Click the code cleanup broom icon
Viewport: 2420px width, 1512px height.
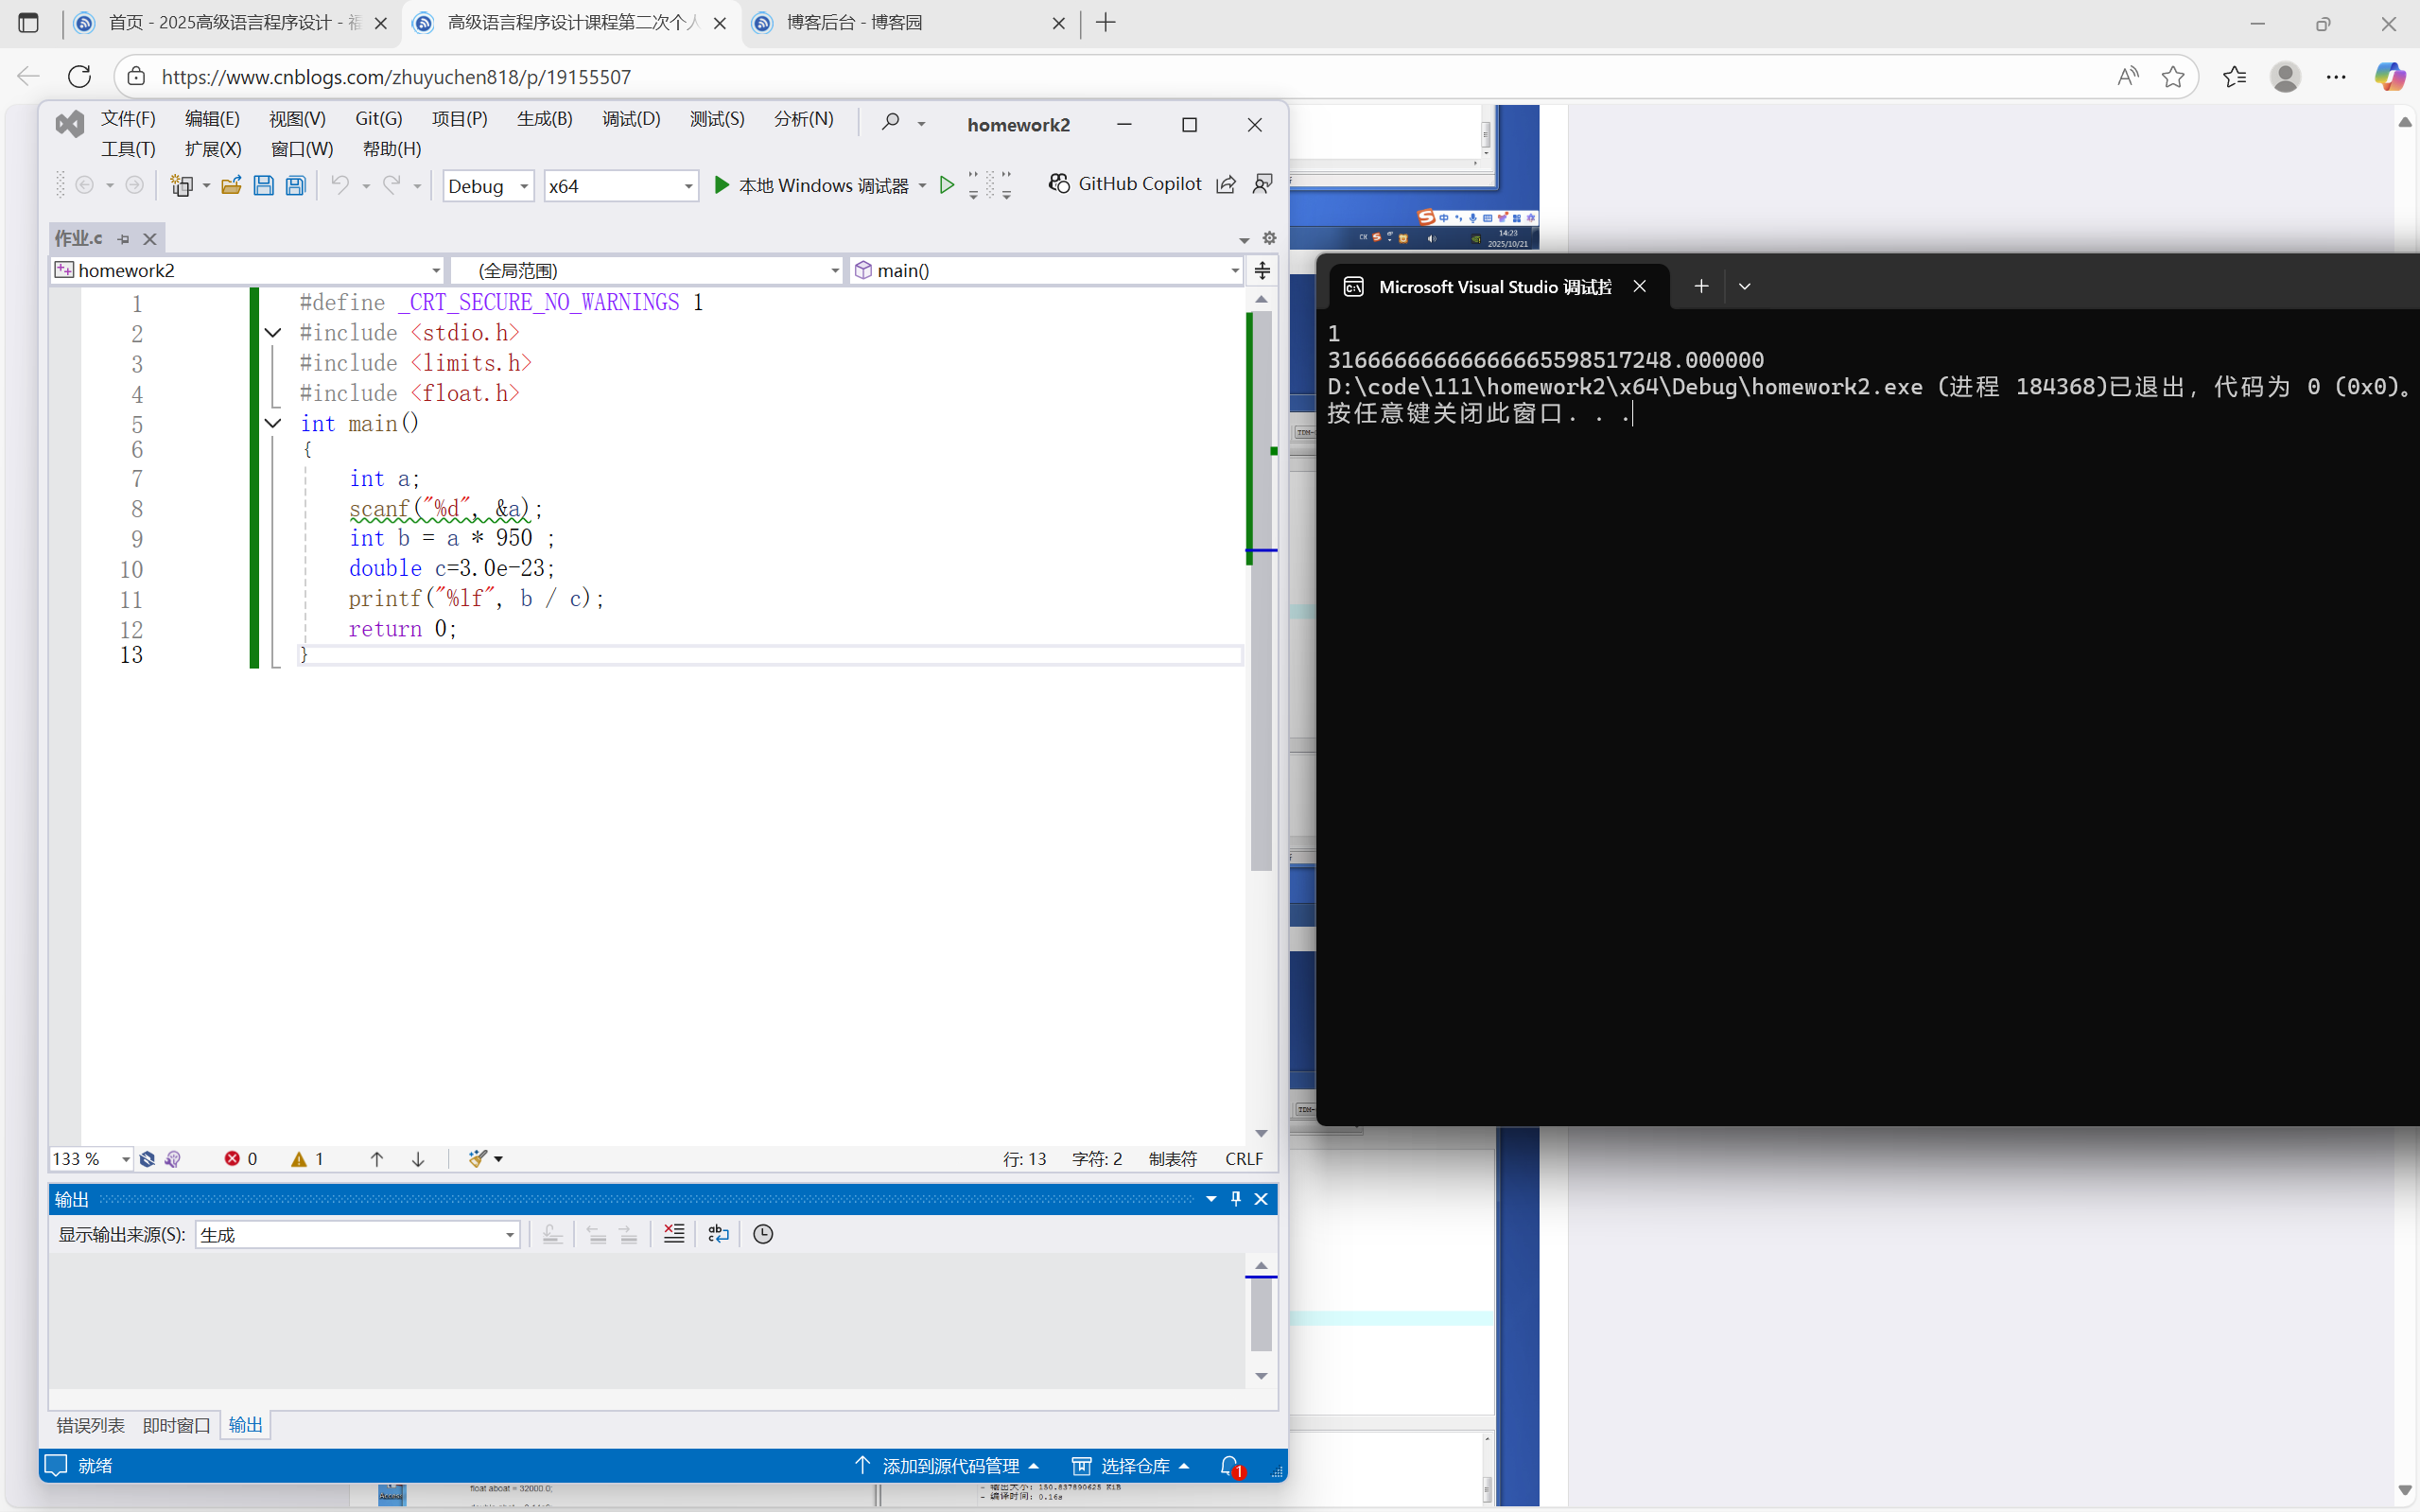tap(478, 1158)
